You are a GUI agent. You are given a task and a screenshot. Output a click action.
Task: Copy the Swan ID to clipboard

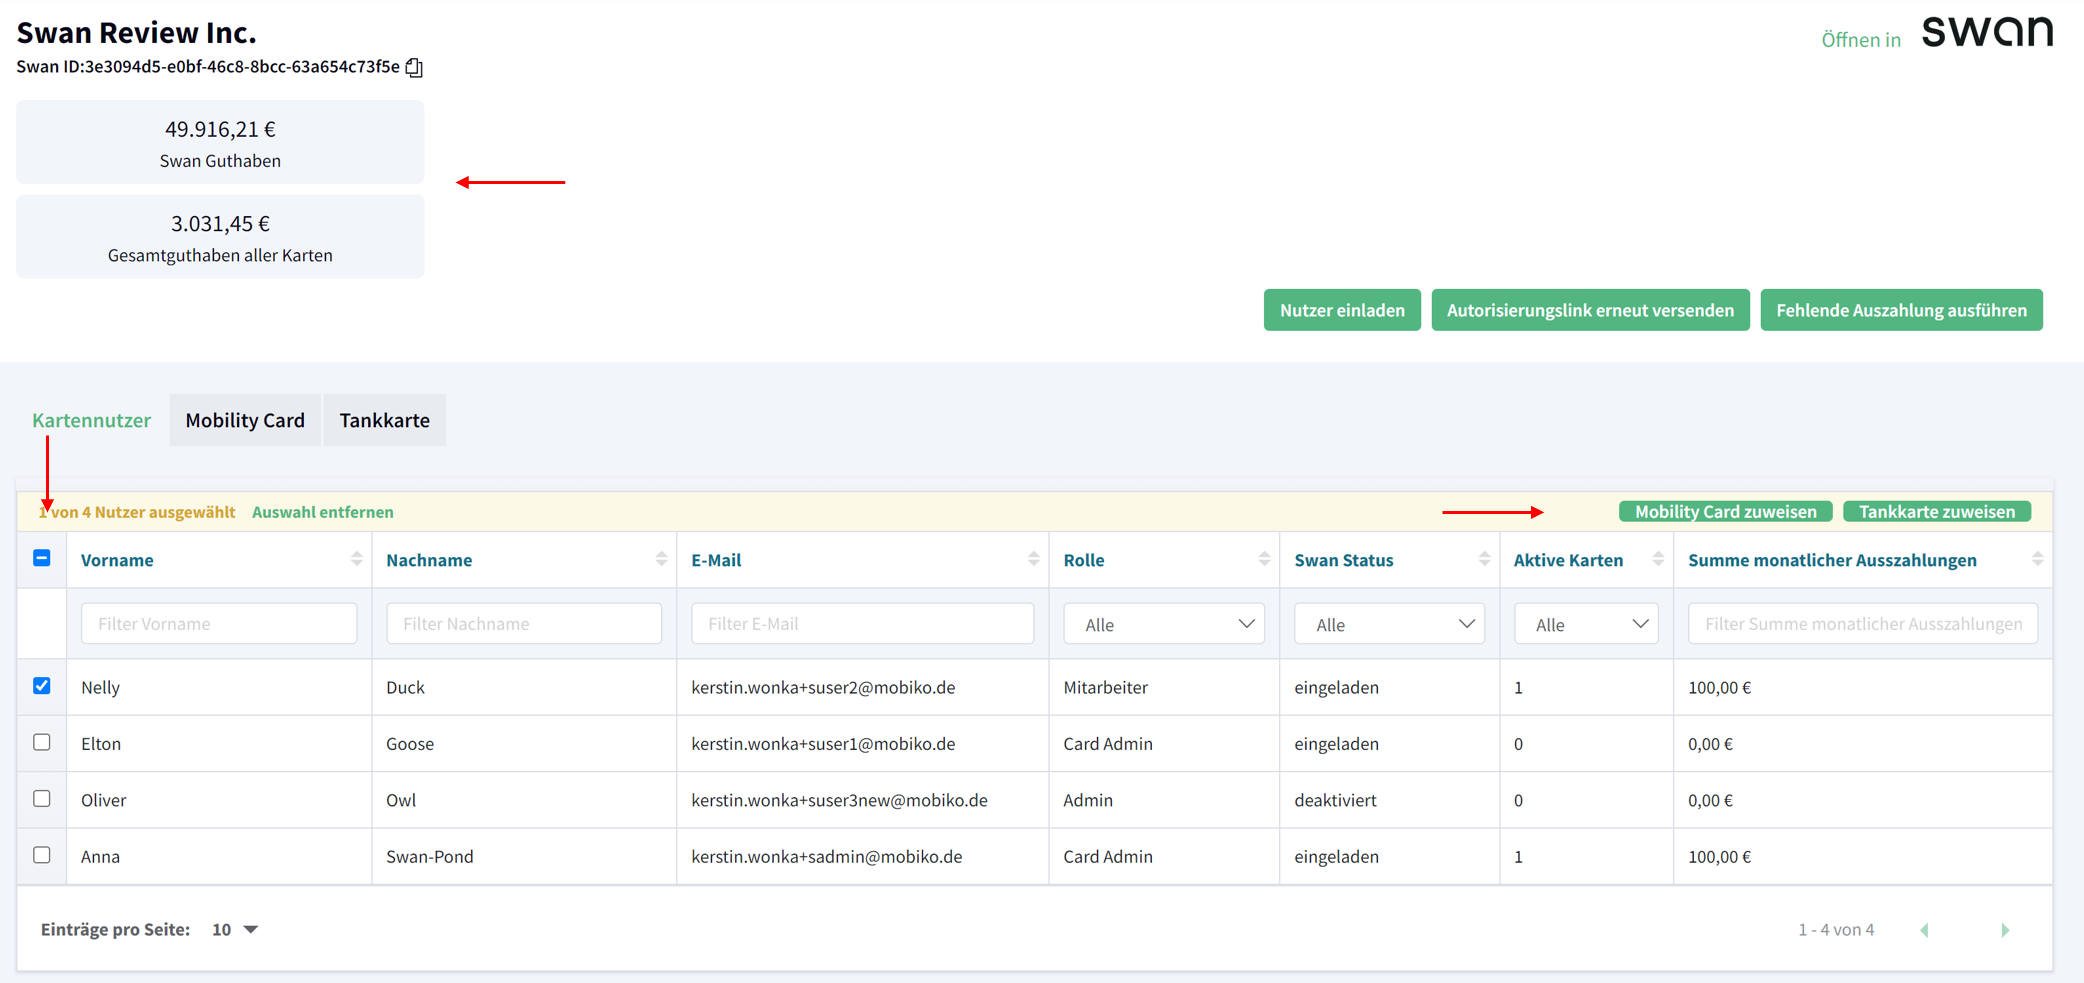point(414,67)
